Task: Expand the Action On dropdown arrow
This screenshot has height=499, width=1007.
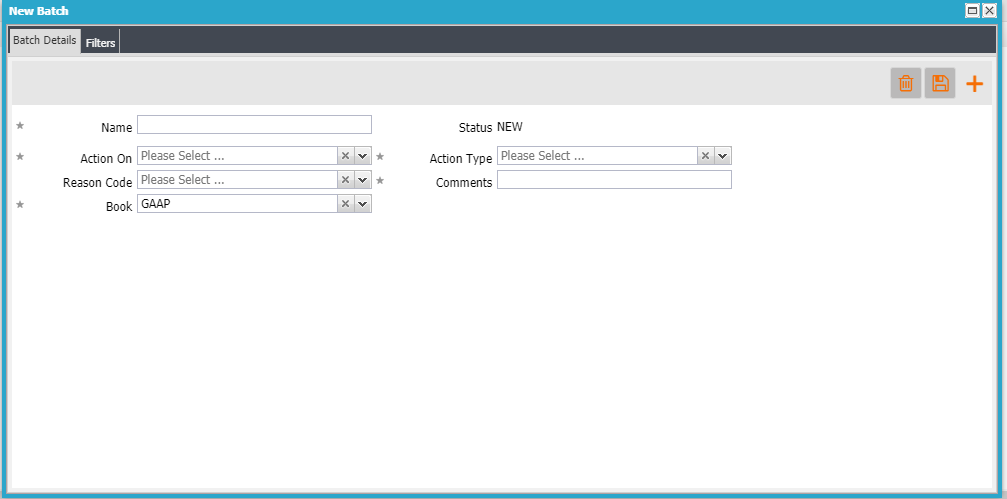Action: click(363, 156)
